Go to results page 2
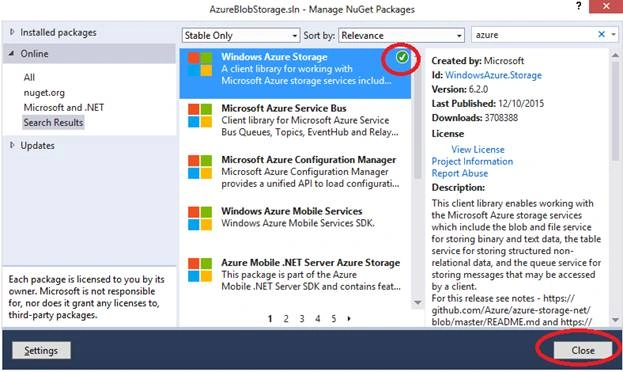 [286, 318]
